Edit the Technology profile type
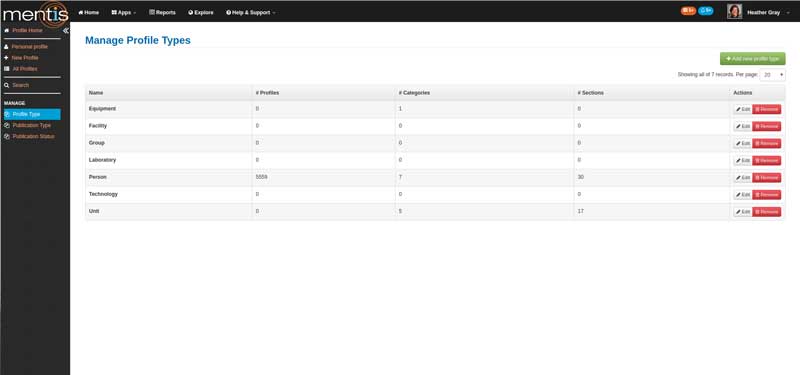Image resolution: width=800 pixels, height=375 pixels. pos(743,195)
